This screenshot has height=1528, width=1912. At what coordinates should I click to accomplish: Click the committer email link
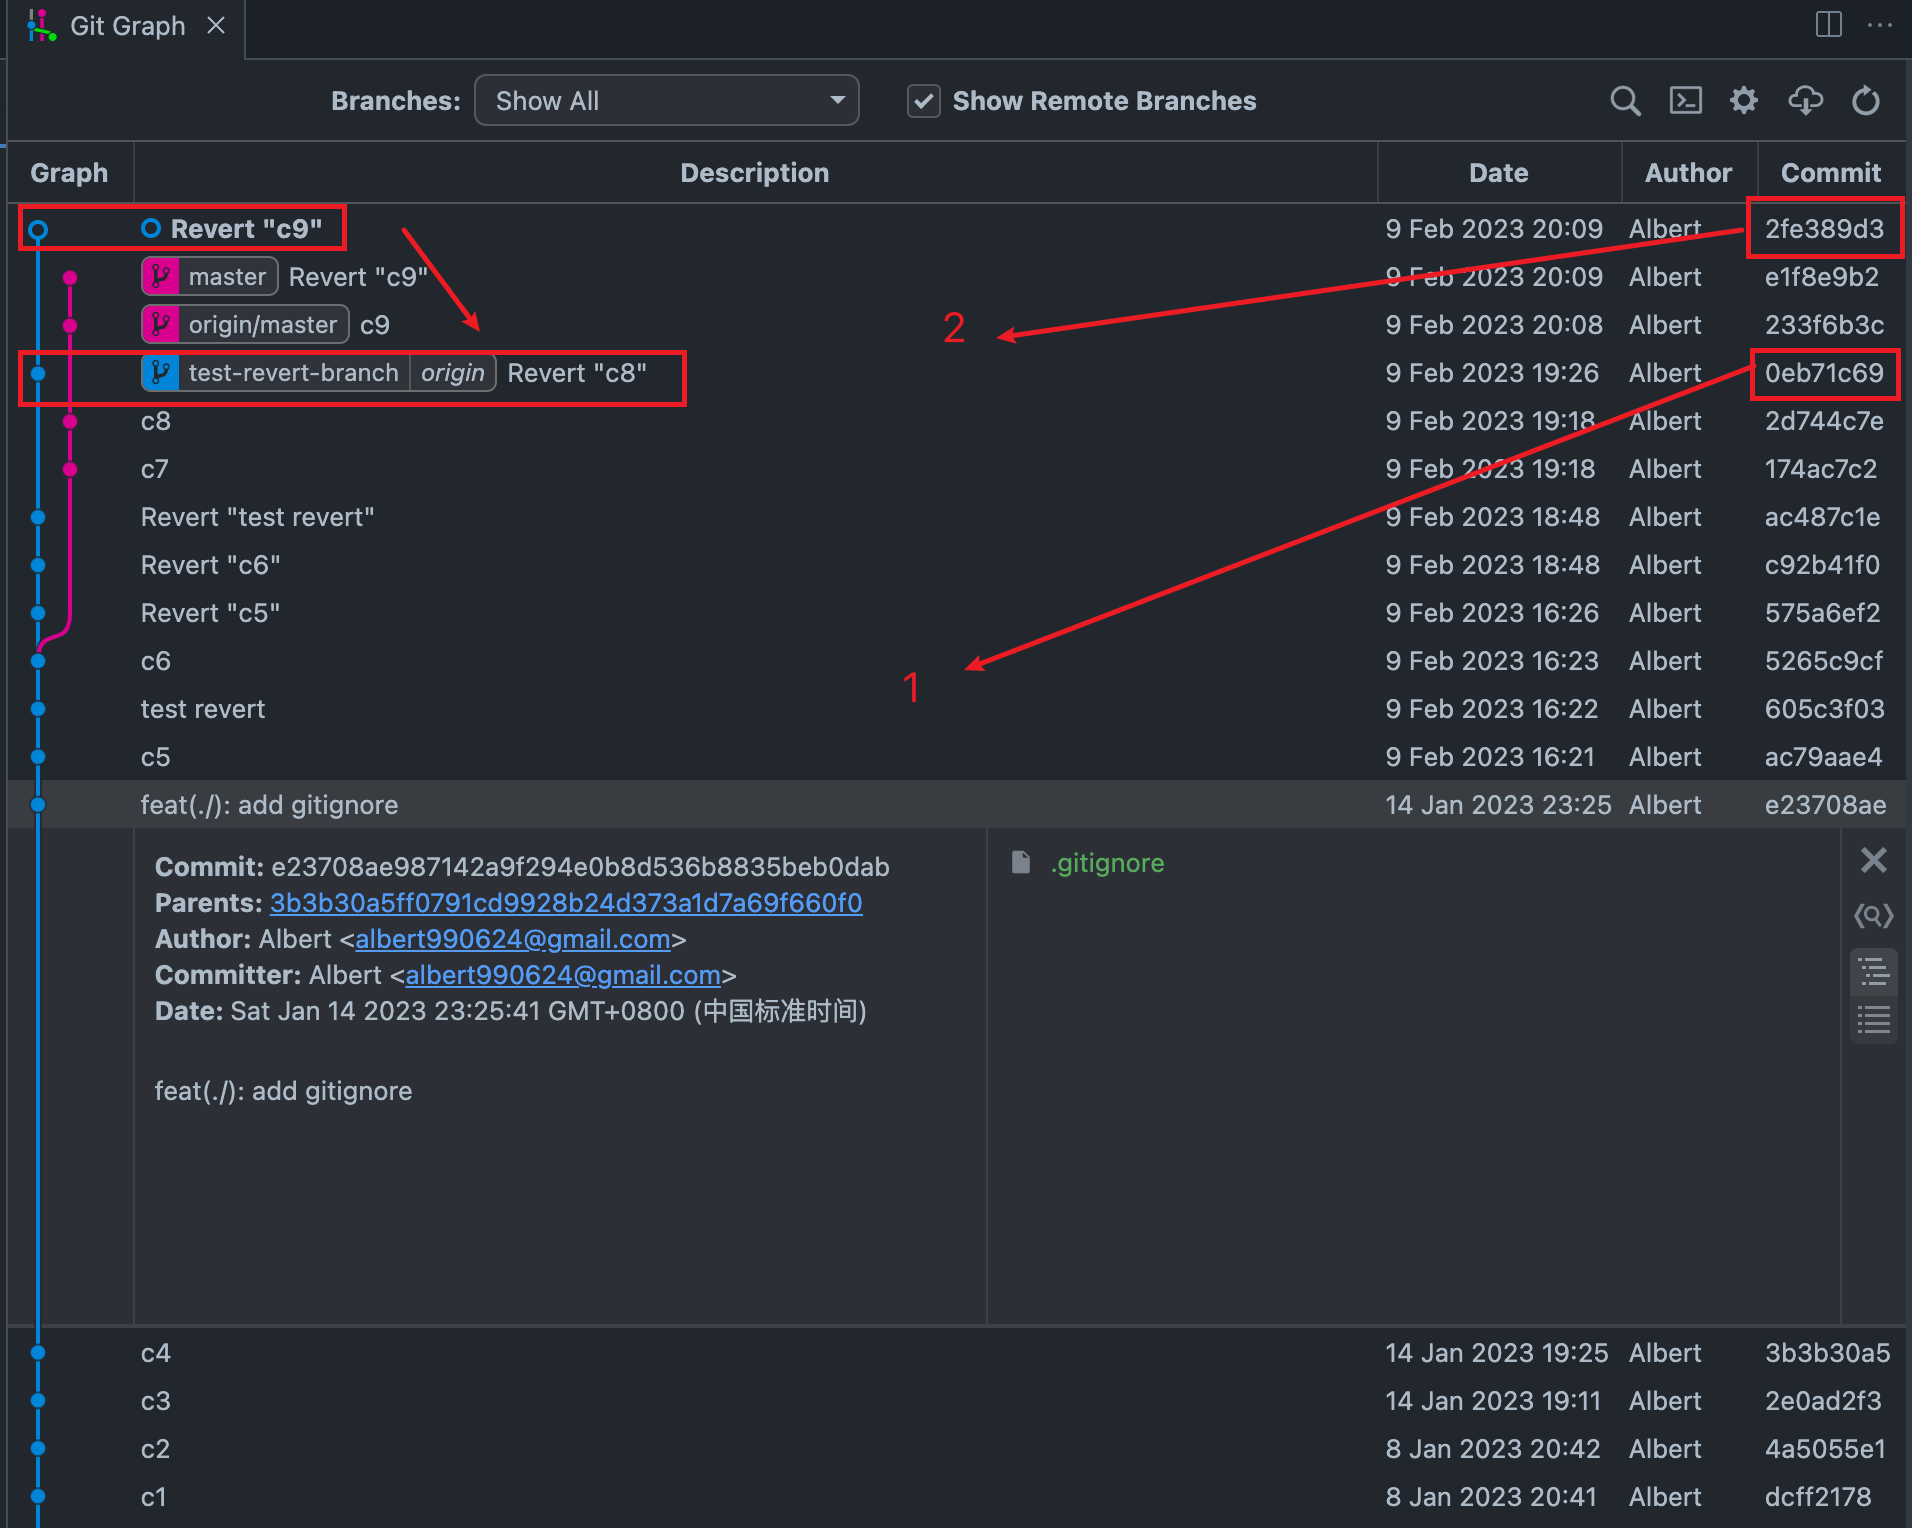click(563, 975)
